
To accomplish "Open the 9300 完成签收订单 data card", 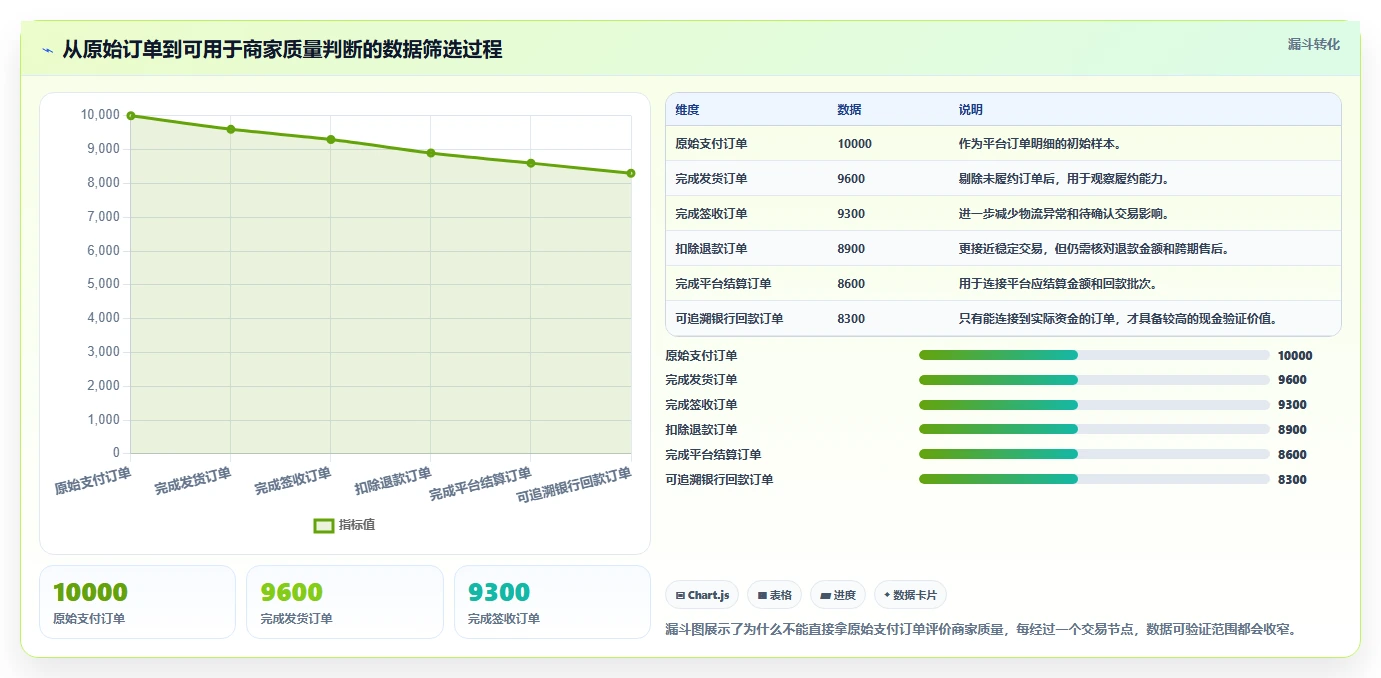I will [x=552, y=602].
